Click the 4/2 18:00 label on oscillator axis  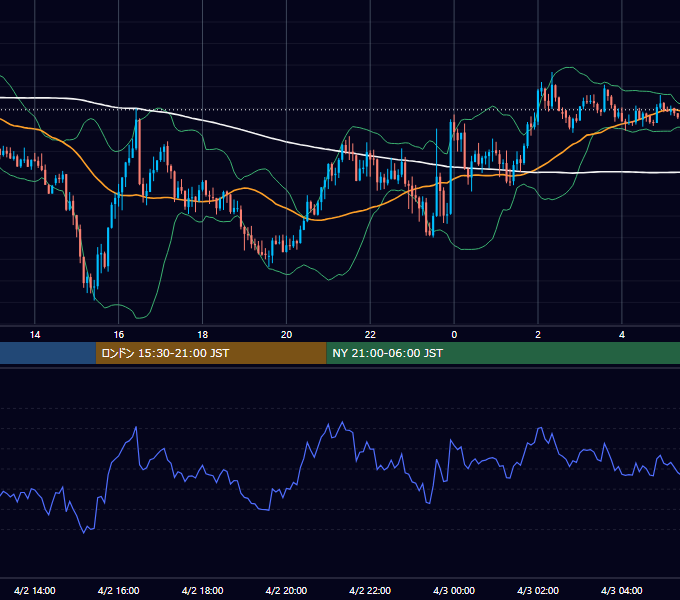point(203,590)
